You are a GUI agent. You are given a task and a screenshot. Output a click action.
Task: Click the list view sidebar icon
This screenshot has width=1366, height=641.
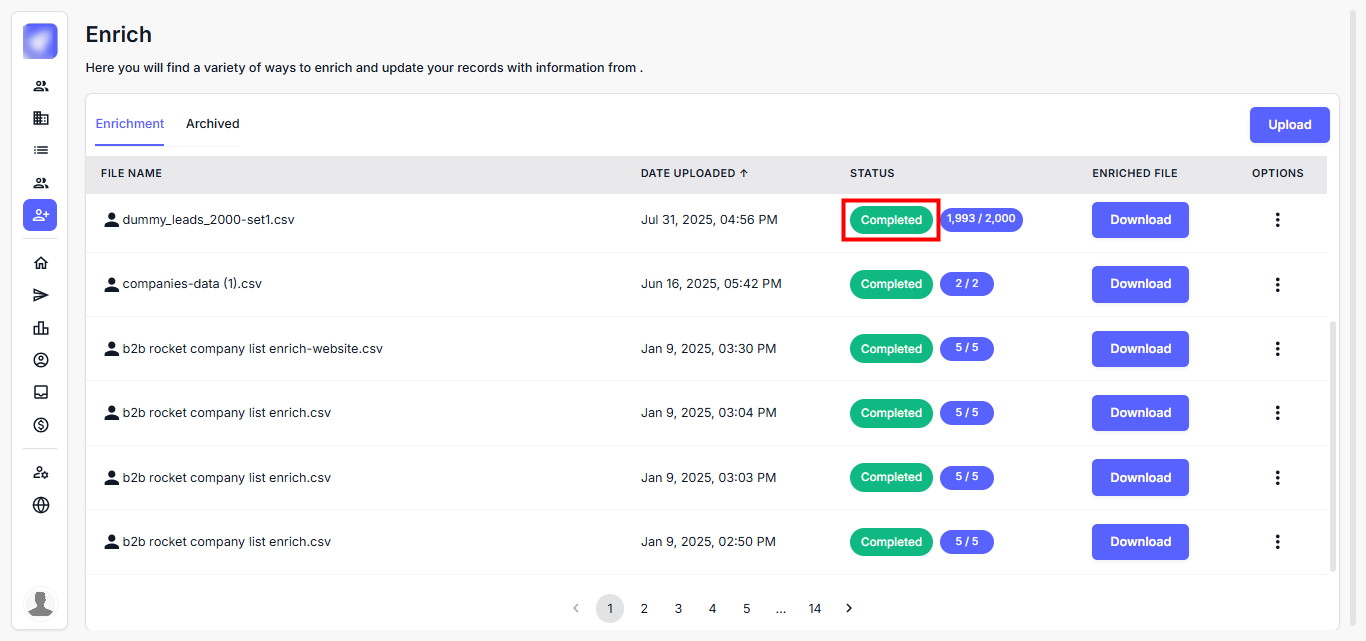pos(41,150)
